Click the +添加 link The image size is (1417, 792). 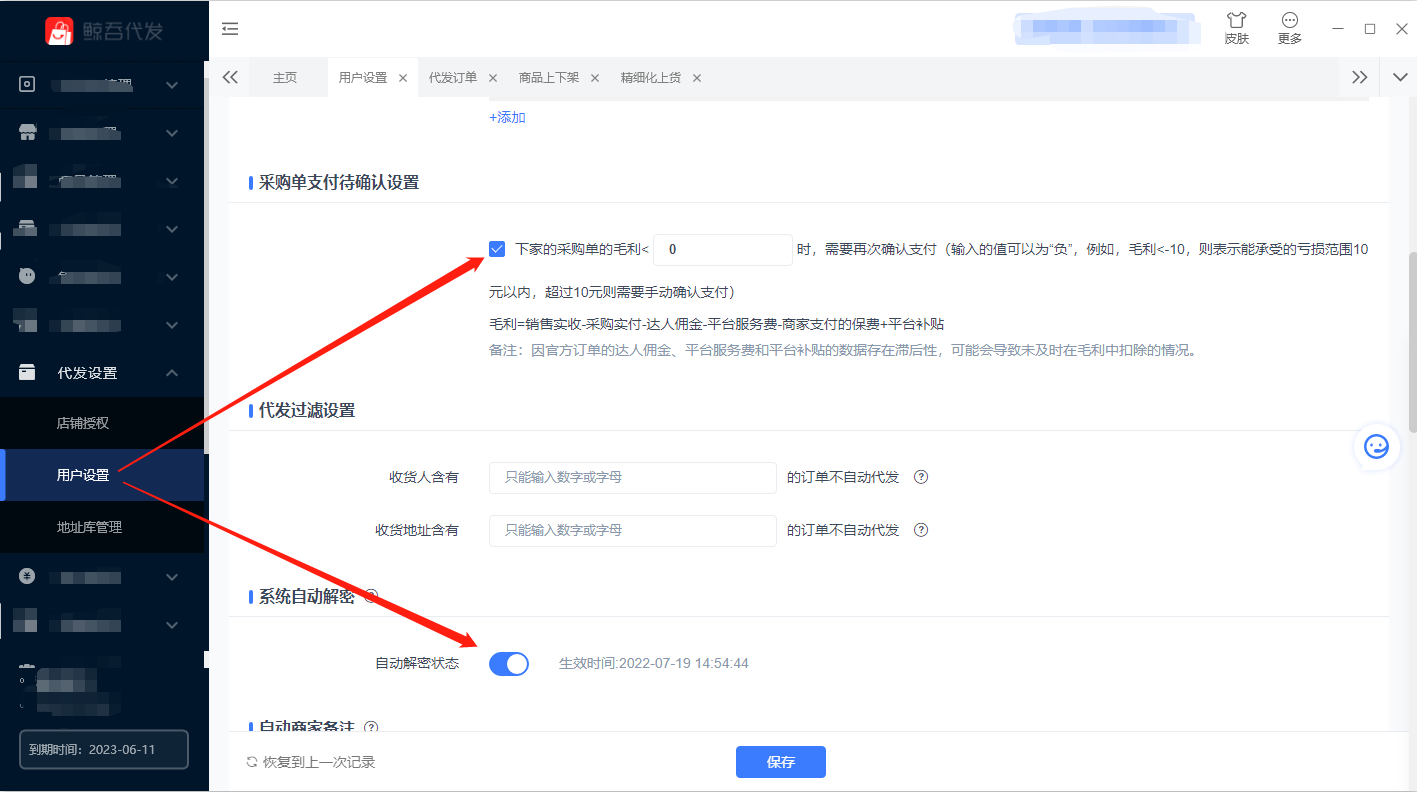click(x=507, y=117)
